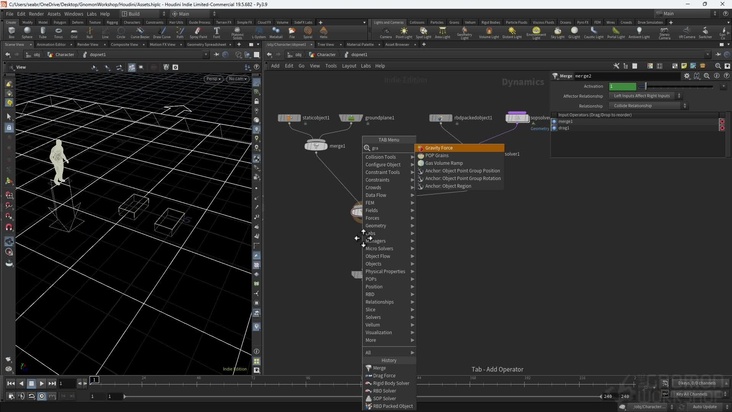The height and width of the screenshot is (412, 732).
Task: Add a Point Light from the shelf
Action: click(x=404, y=32)
